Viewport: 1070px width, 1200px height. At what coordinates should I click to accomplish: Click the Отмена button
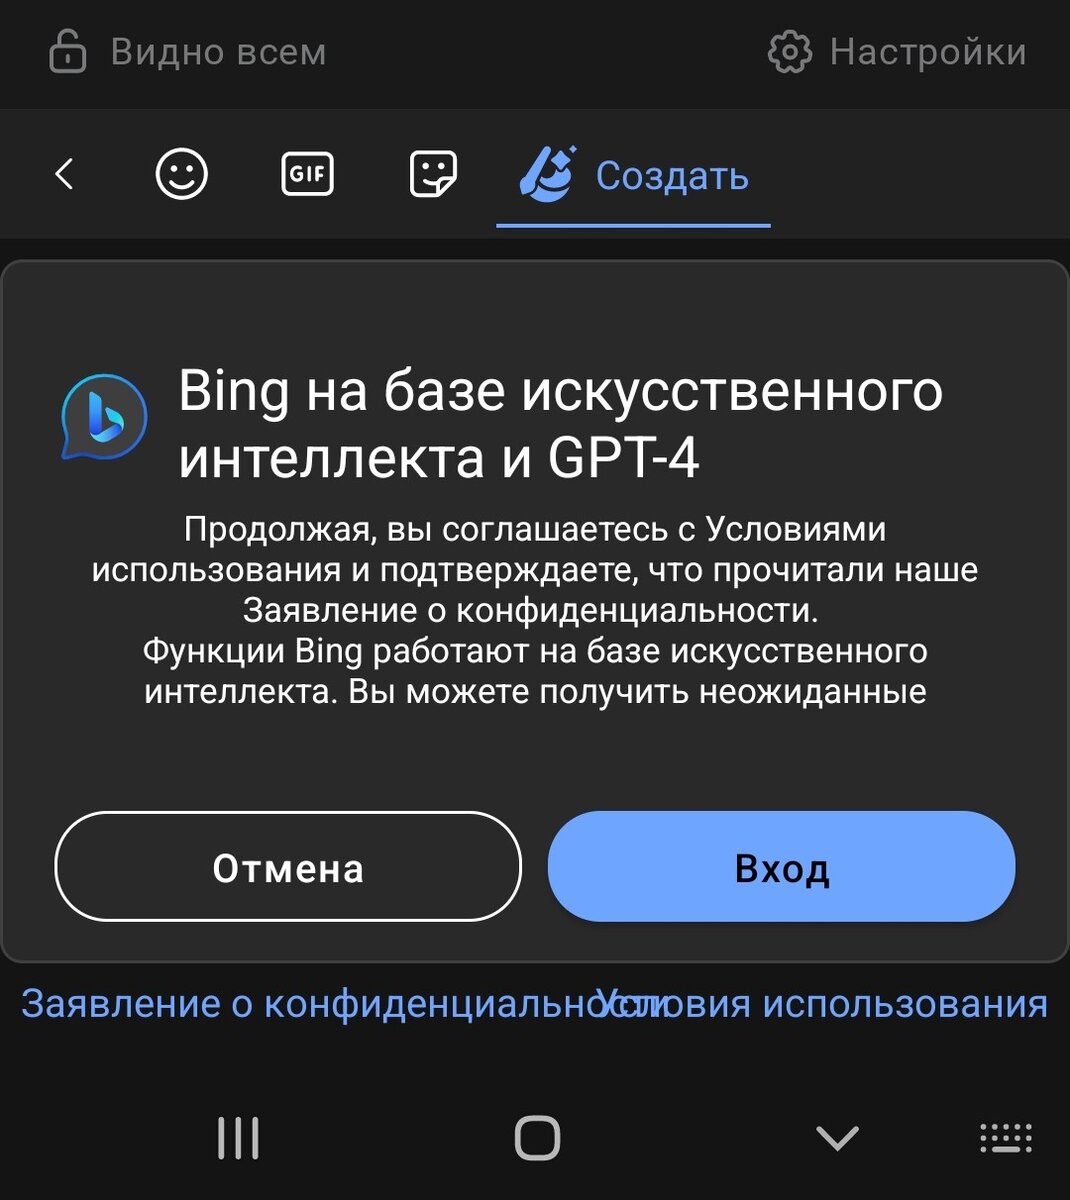288,866
